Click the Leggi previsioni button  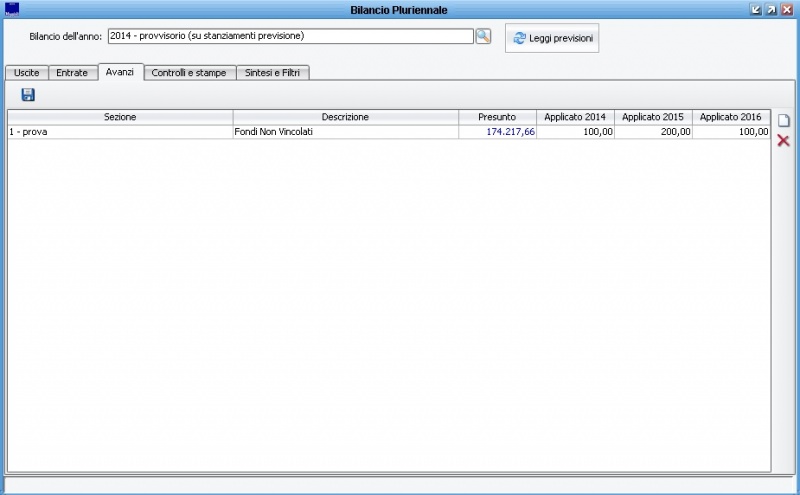(x=552, y=38)
